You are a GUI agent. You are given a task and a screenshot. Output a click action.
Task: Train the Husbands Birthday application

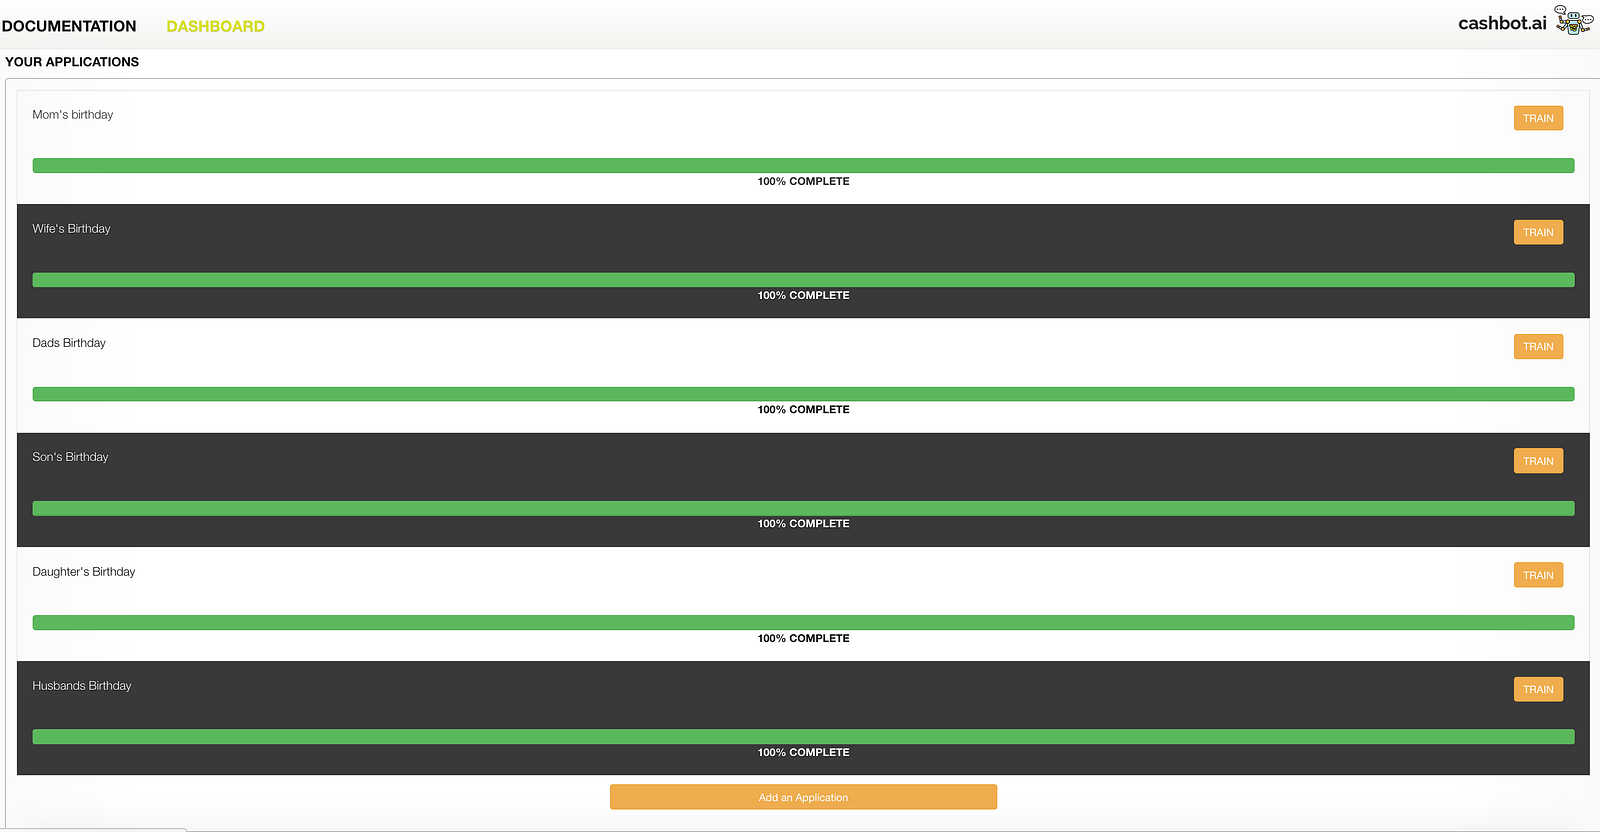1538,689
